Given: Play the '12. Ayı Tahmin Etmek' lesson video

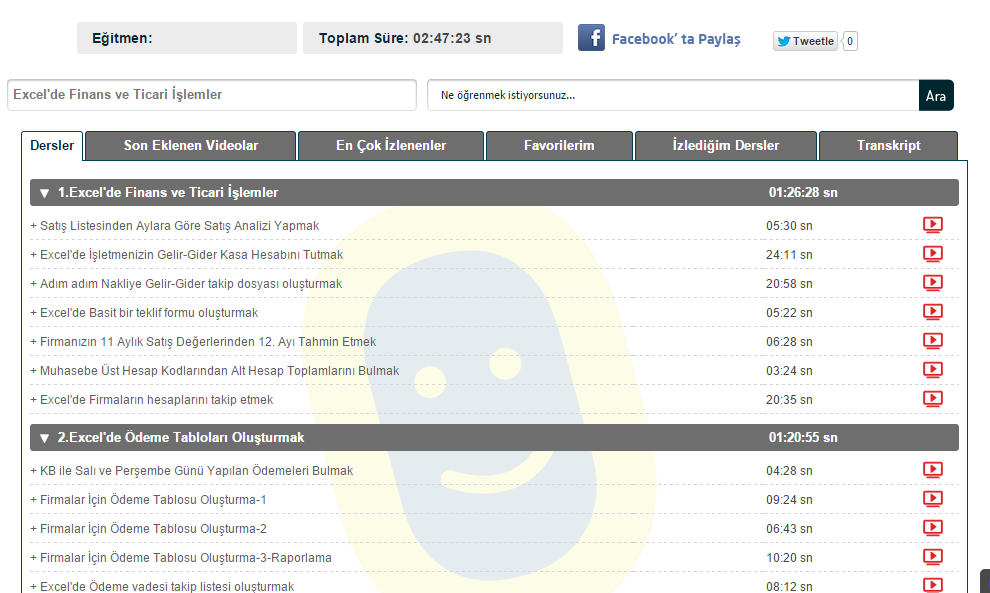Looking at the screenshot, I should (932, 341).
